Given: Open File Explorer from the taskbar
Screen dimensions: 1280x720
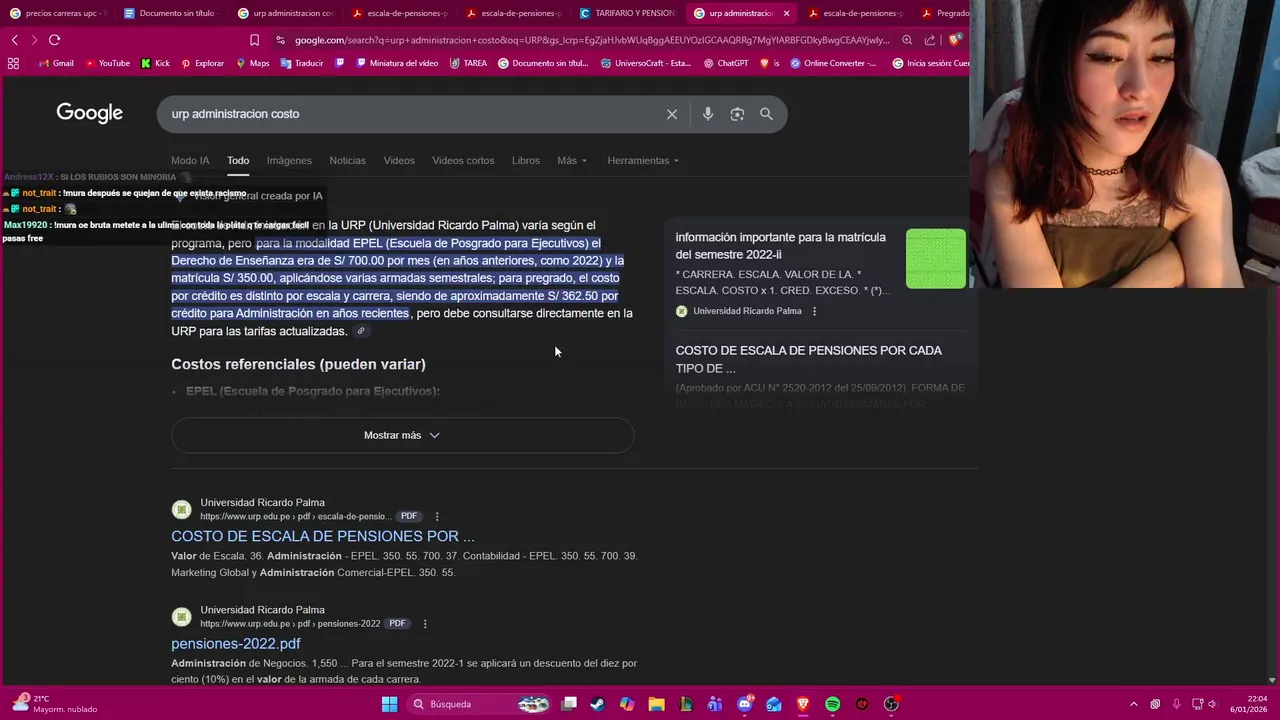Looking at the screenshot, I should (656, 704).
